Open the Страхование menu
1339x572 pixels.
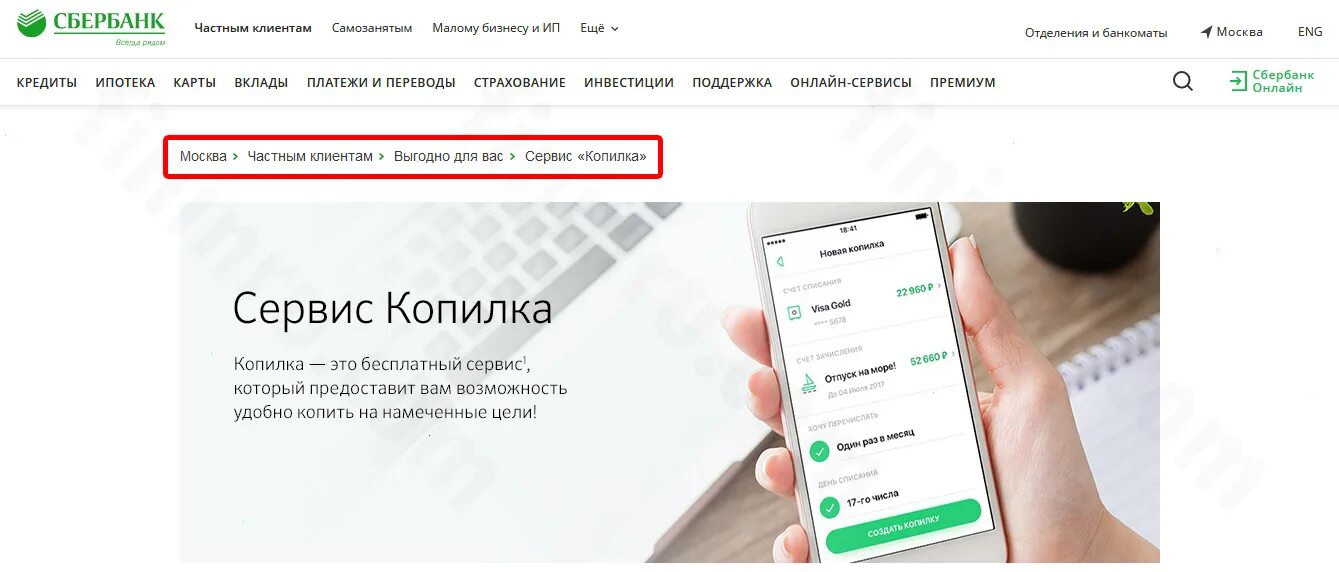coord(520,83)
